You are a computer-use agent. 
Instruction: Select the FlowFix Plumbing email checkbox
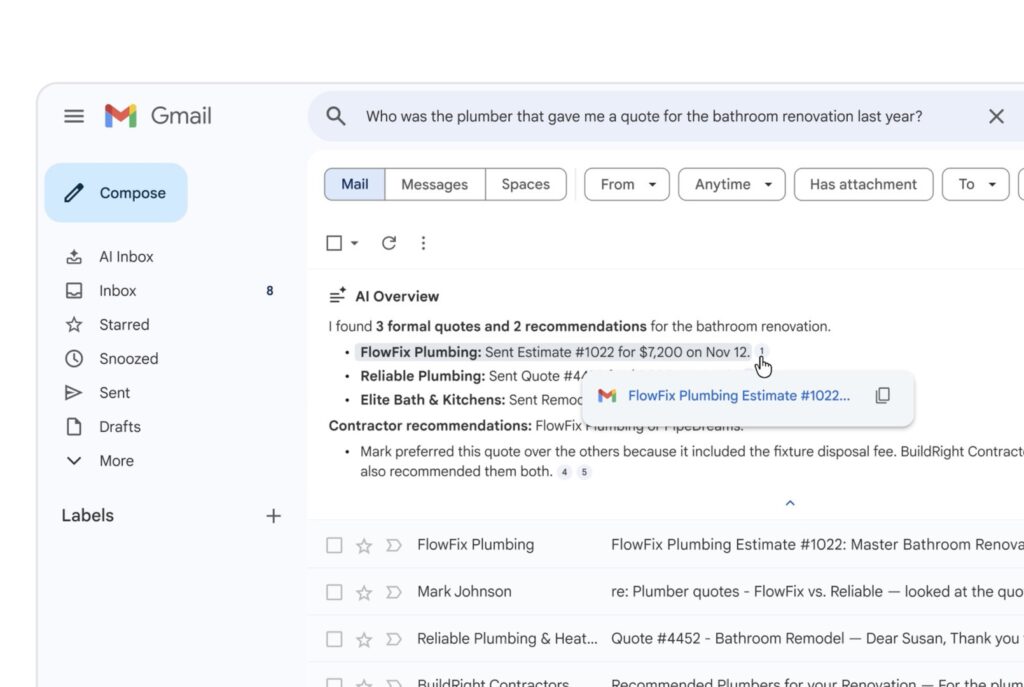click(334, 545)
